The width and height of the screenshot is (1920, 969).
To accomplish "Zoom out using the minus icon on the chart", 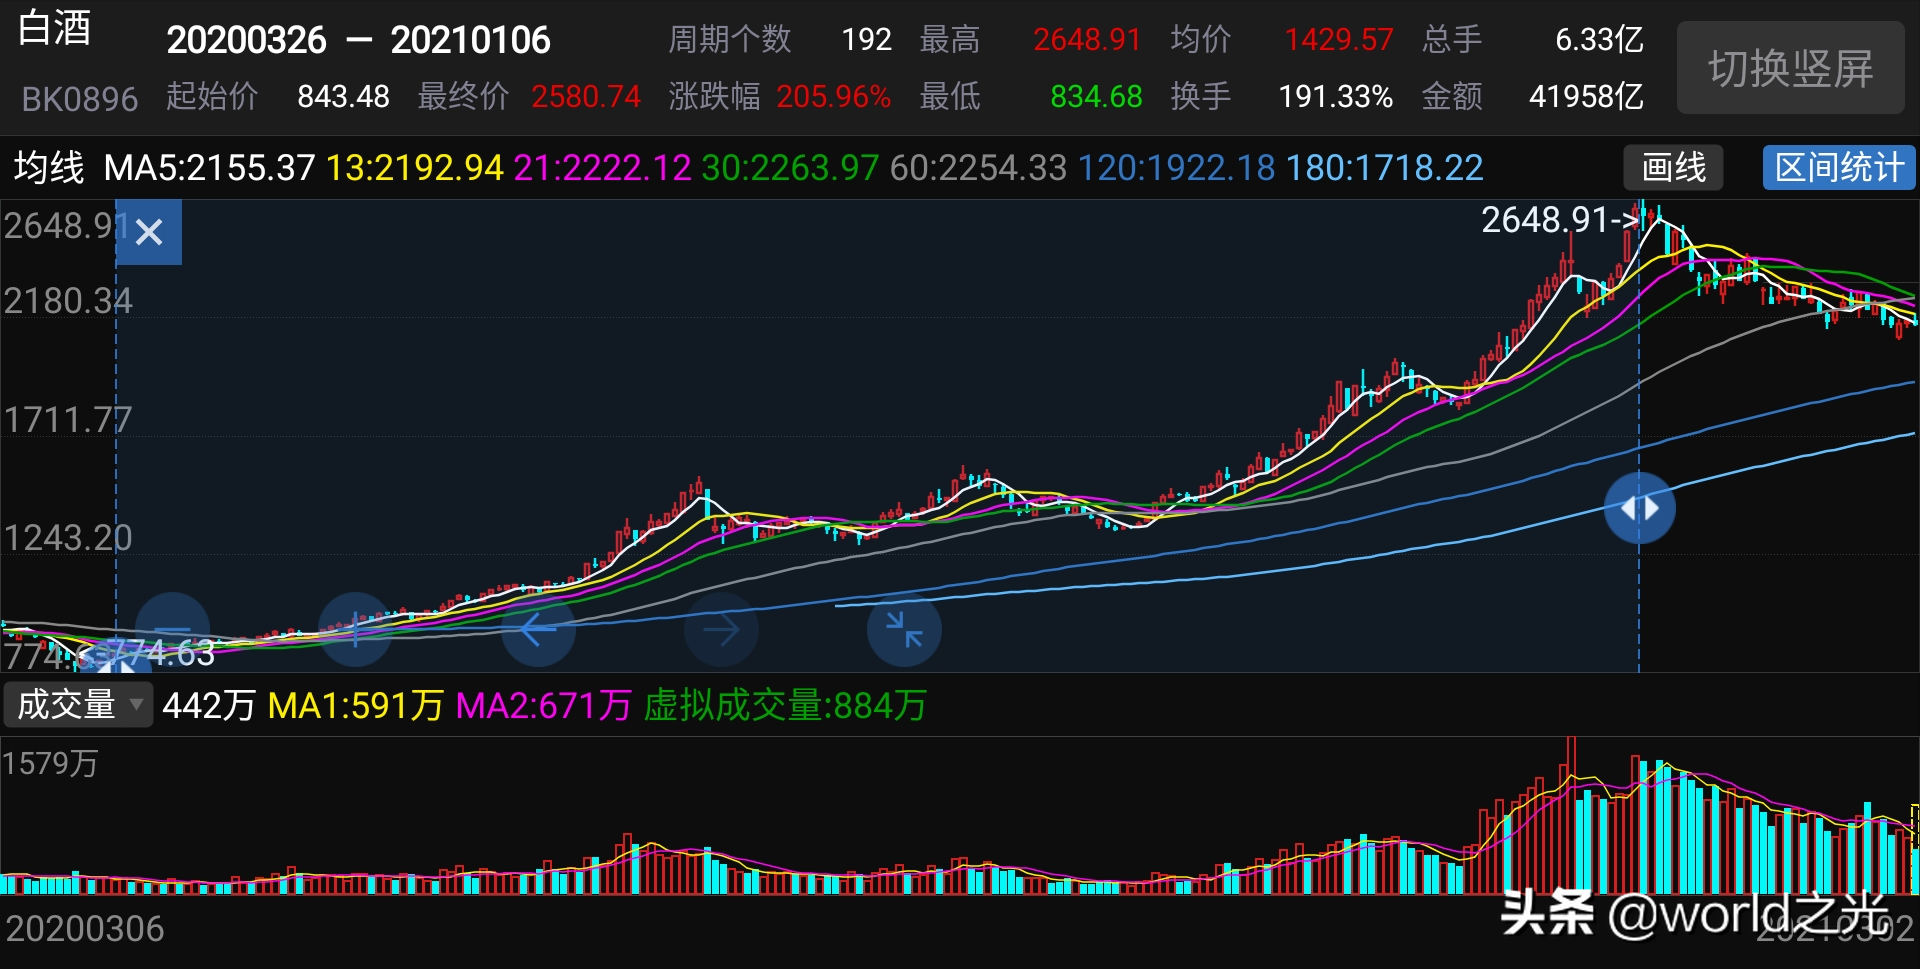I will click(x=172, y=630).
